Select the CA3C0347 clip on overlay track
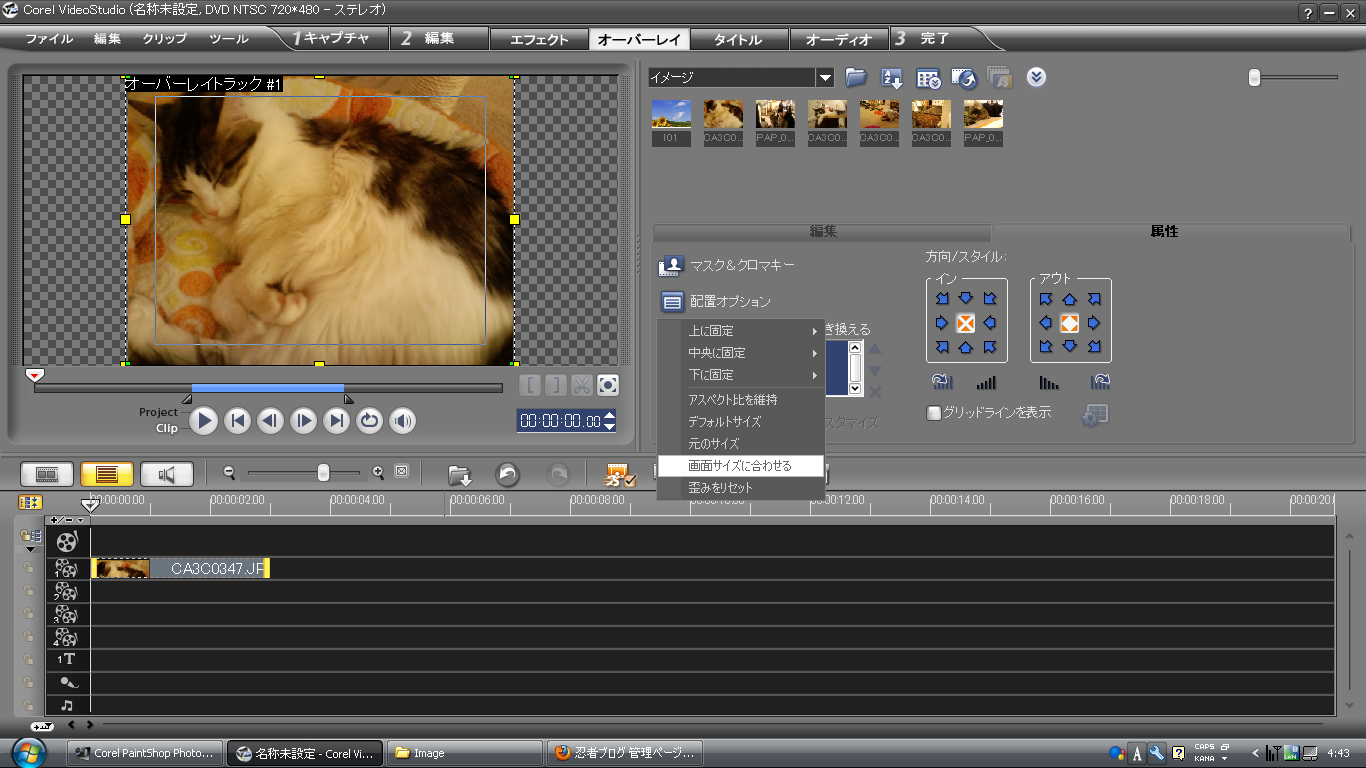The height and width of the screenshot is (768, 1366). 180,569
